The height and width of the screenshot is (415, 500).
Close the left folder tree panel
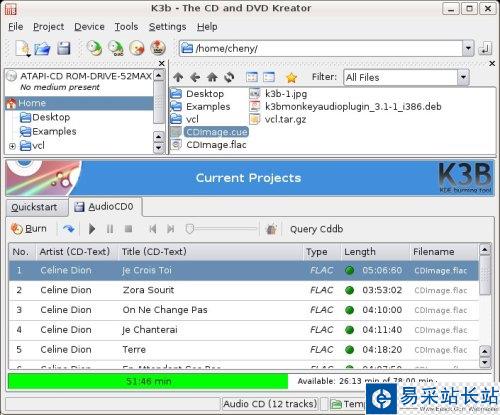coord(161,63)
